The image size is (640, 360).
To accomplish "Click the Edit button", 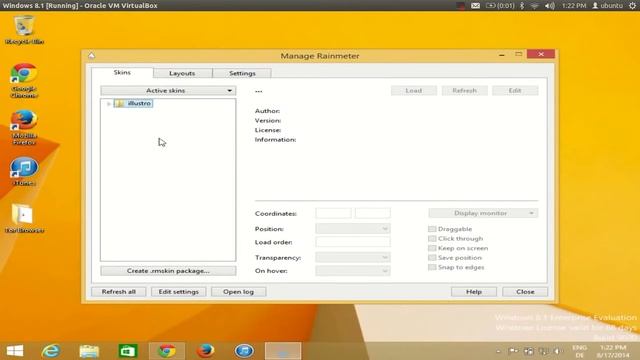I will [x=515, y=90].
